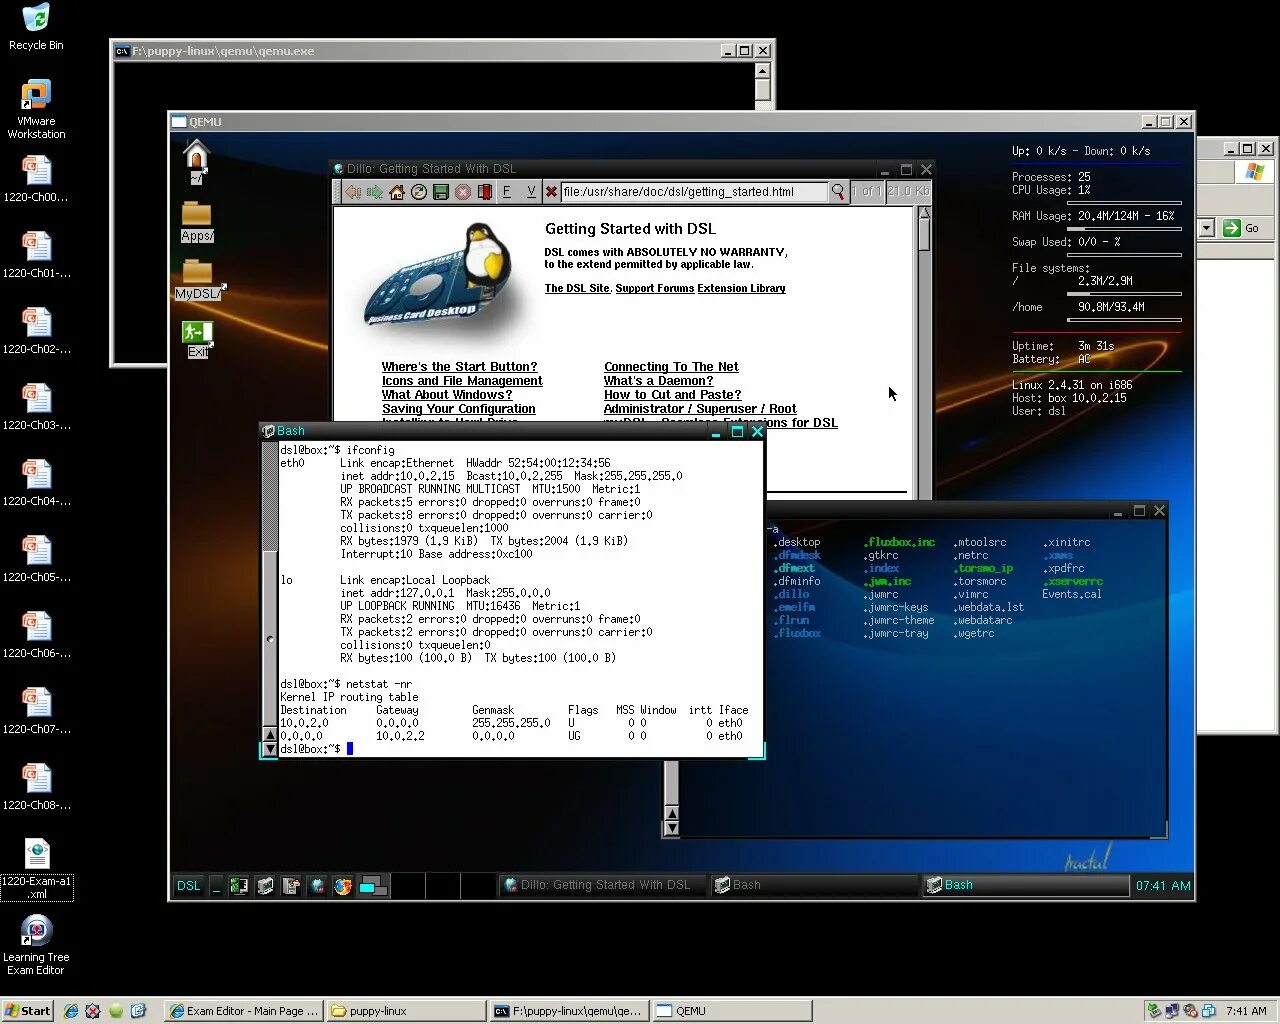Switch to qemu.exe console taskbar button

569,1011
